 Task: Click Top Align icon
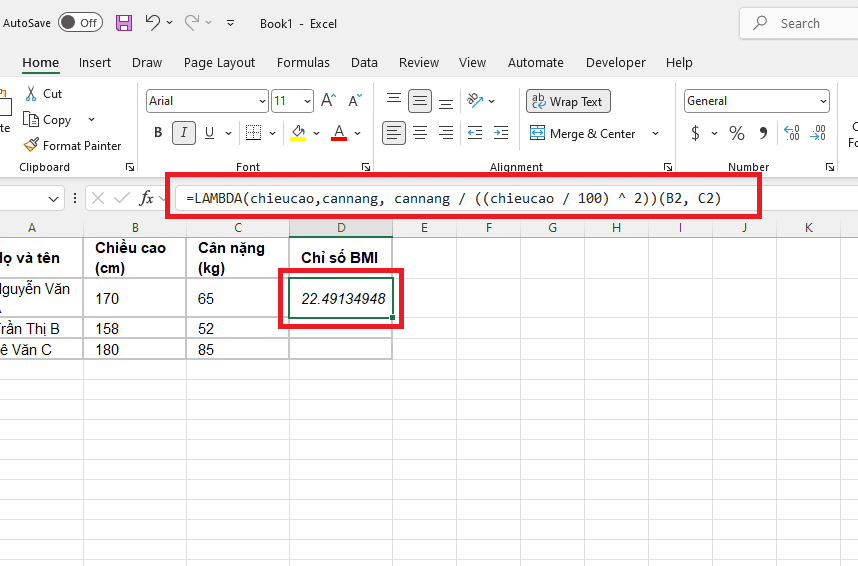[394, 100]
